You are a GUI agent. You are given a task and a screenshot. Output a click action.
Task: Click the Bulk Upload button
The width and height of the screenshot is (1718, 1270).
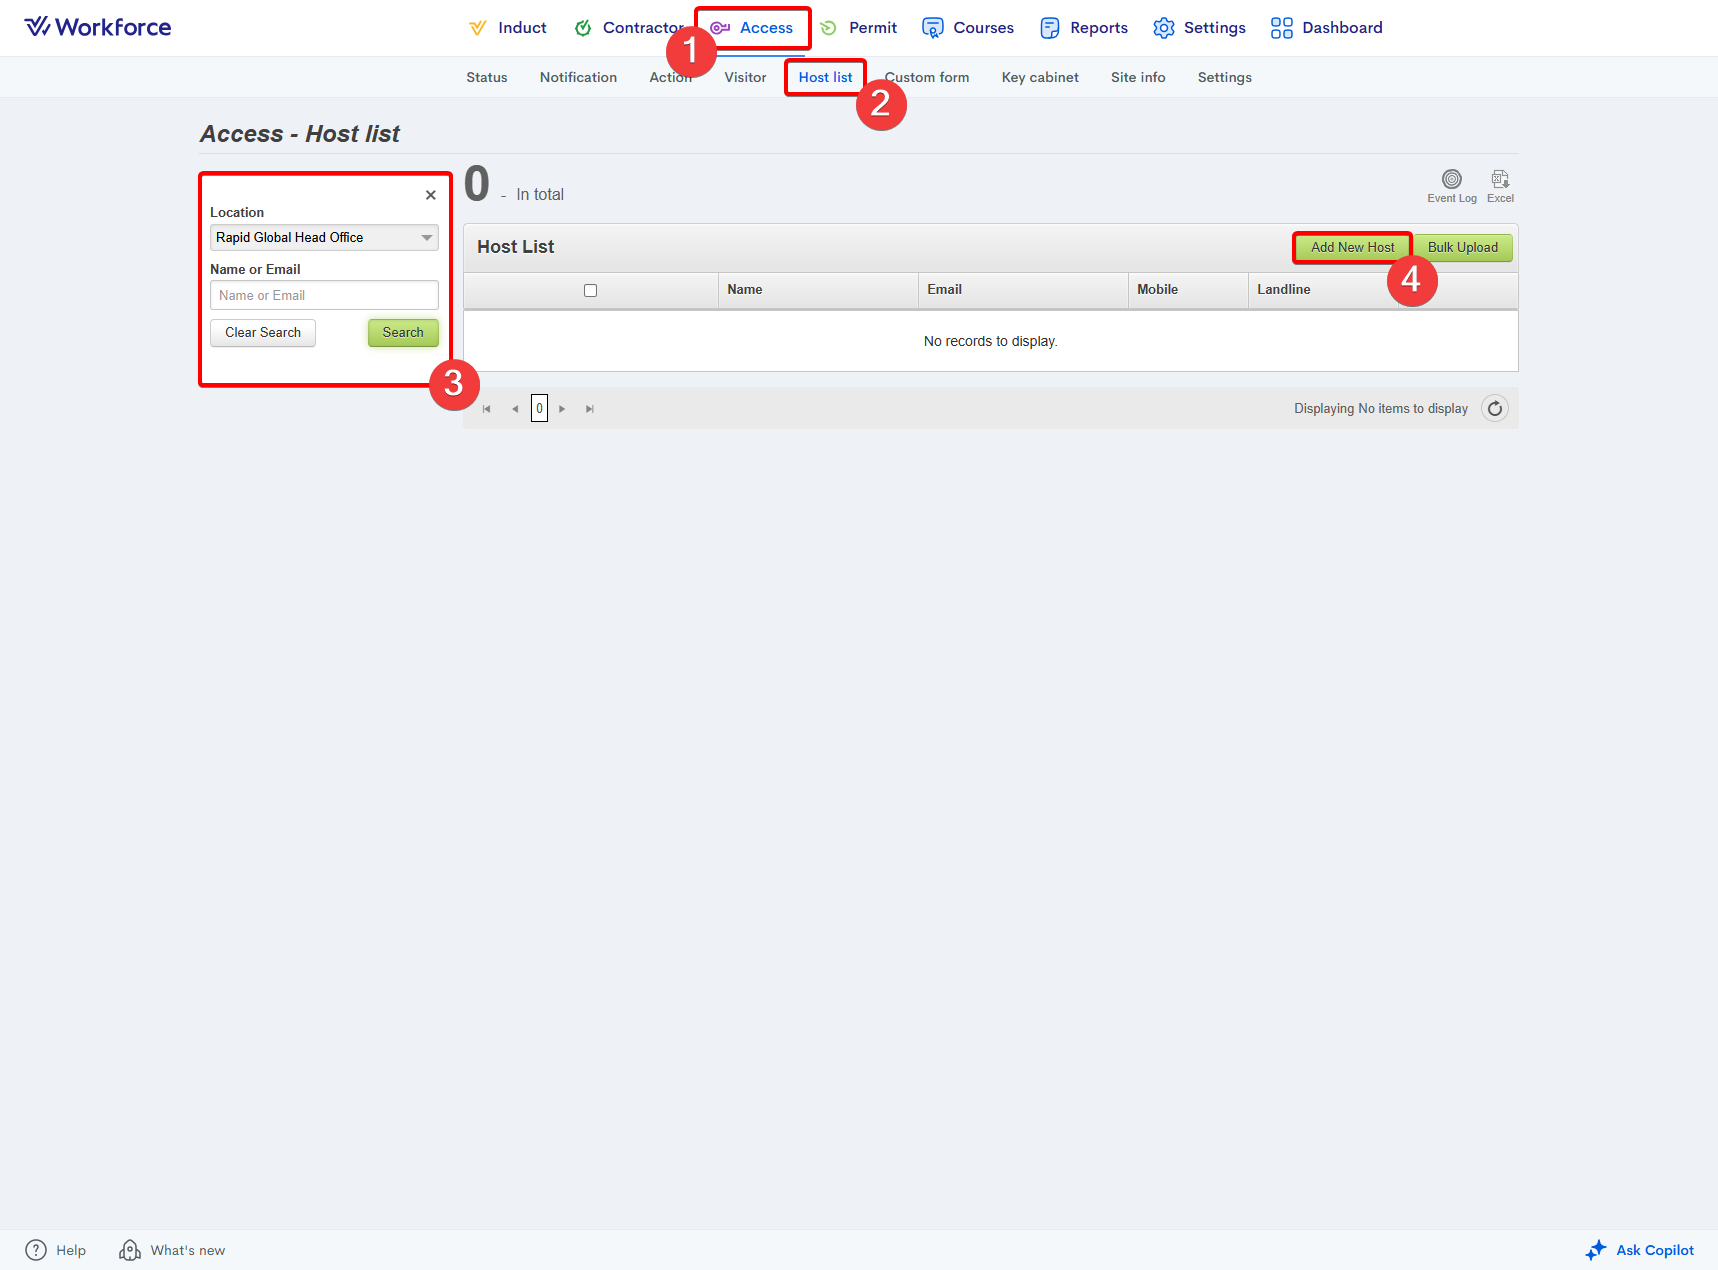click(1462, 248)
